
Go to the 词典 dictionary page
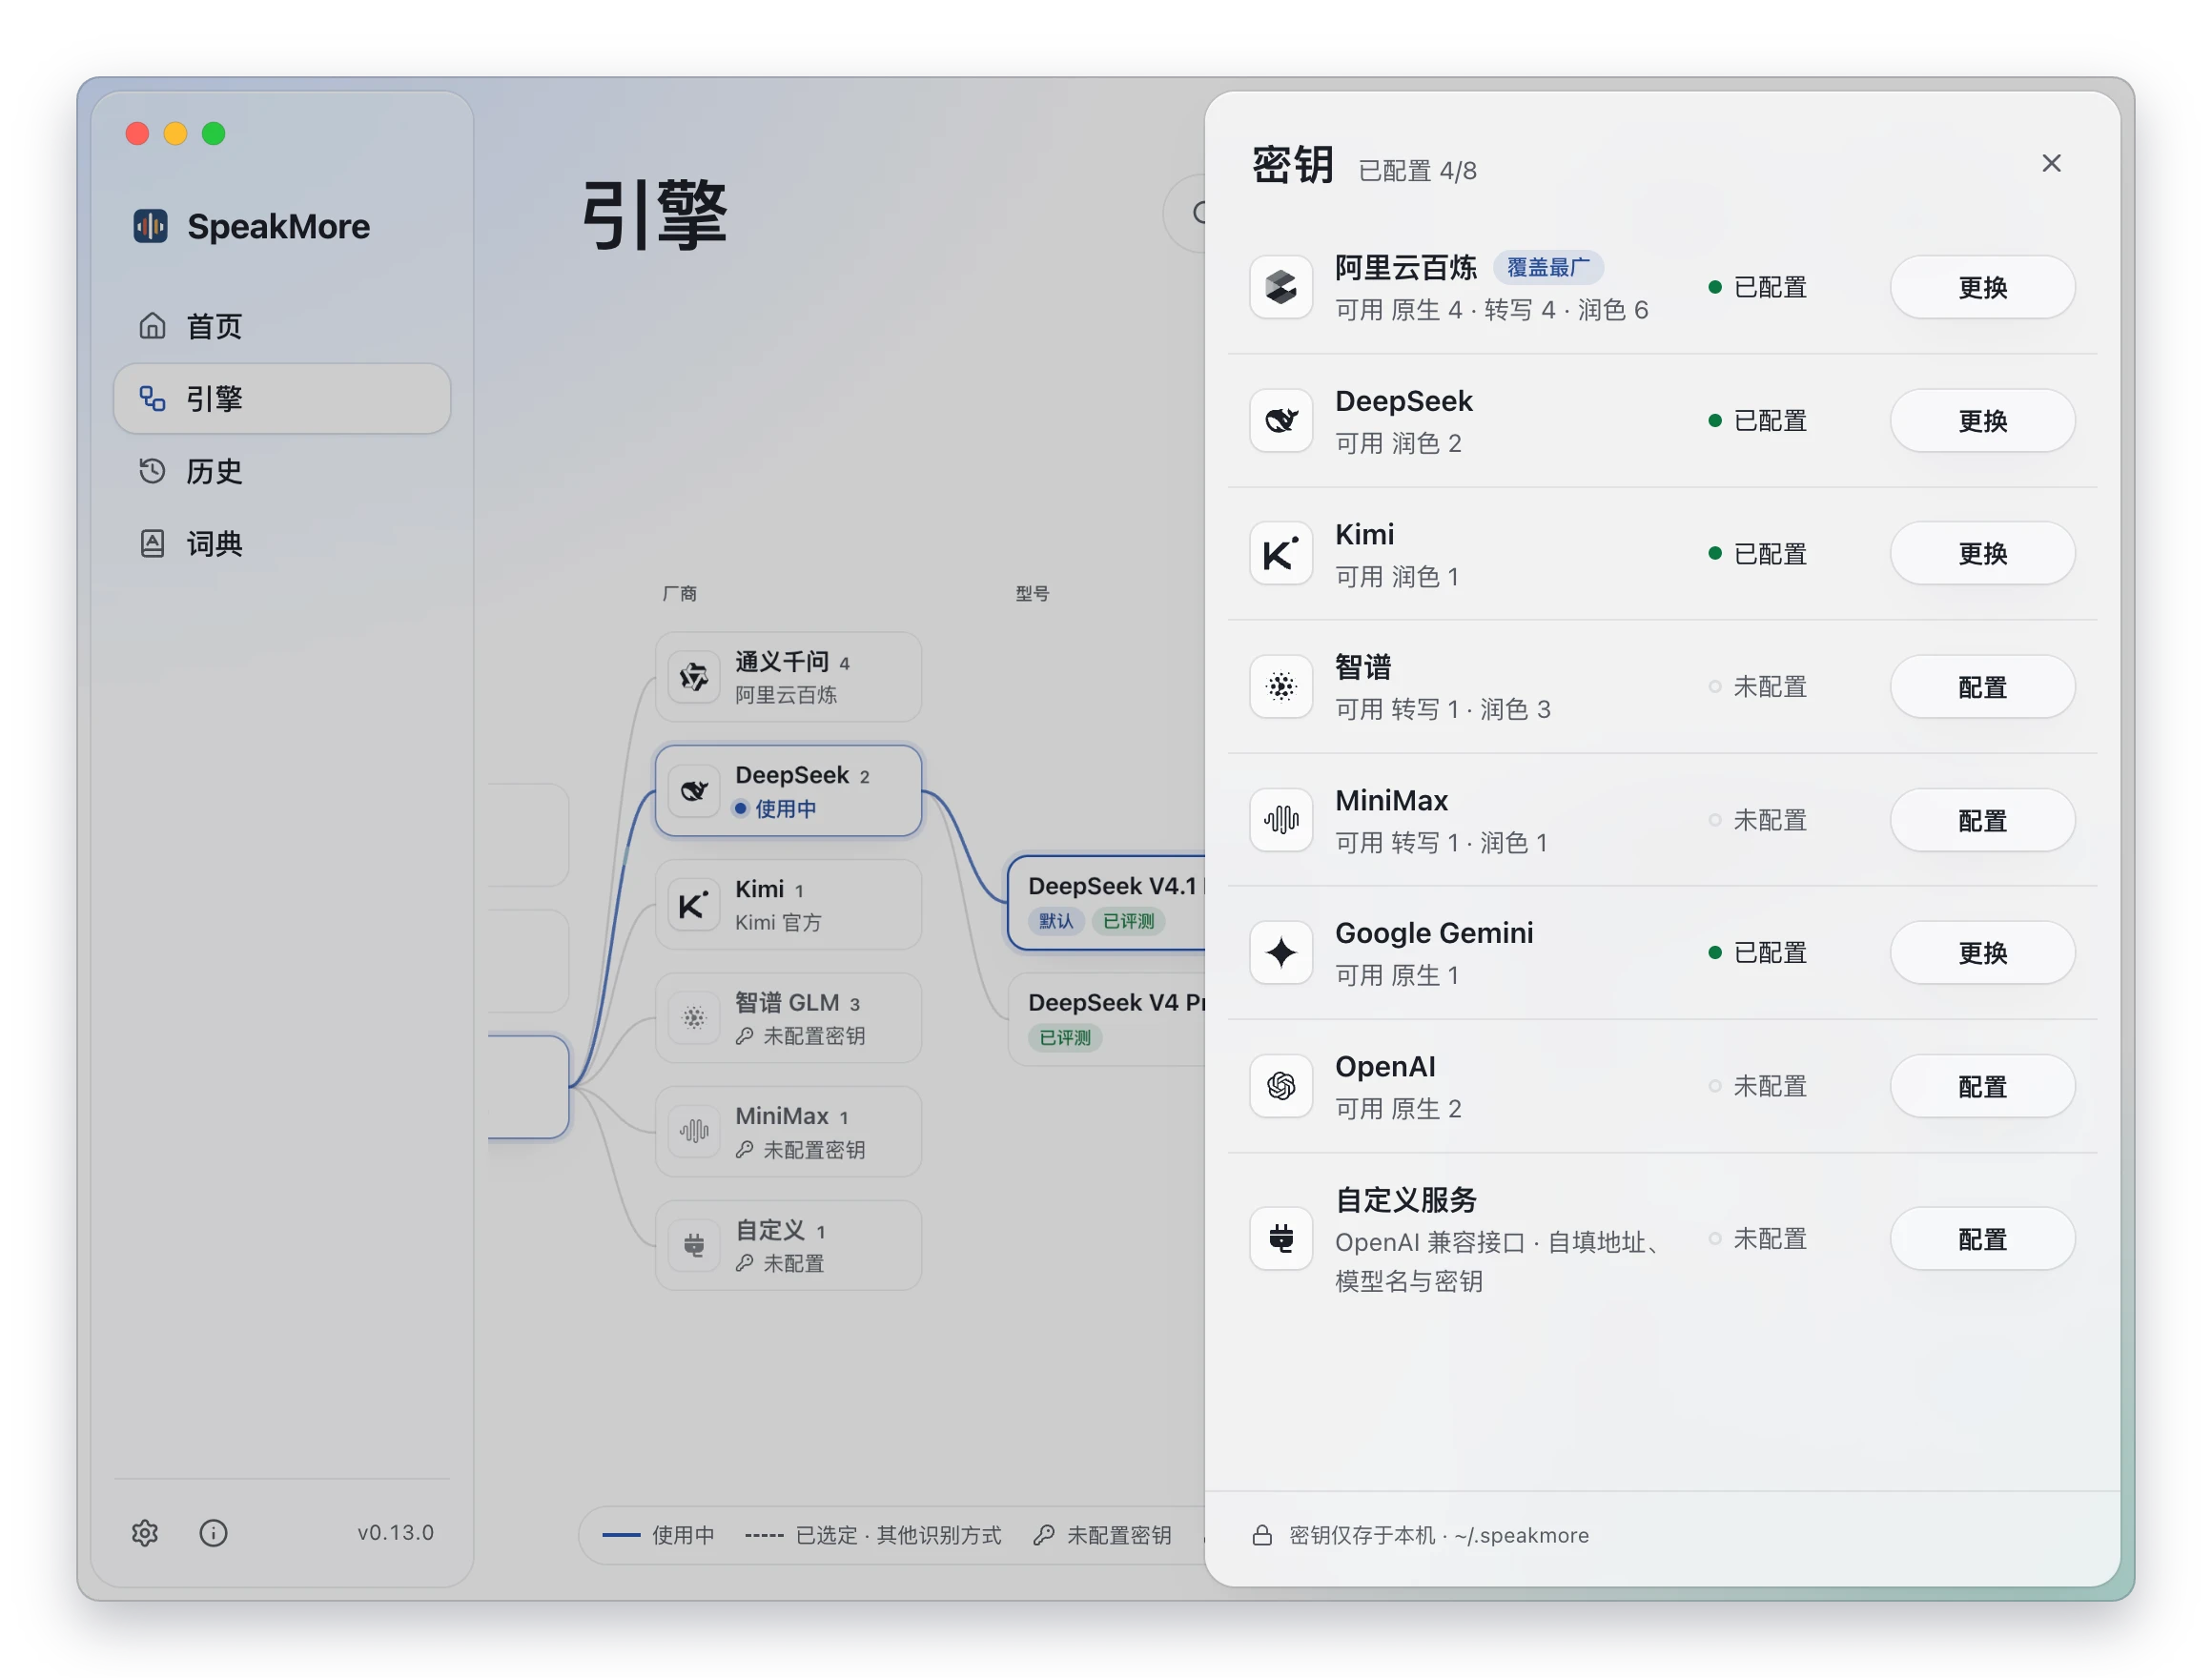pos(282,543)
